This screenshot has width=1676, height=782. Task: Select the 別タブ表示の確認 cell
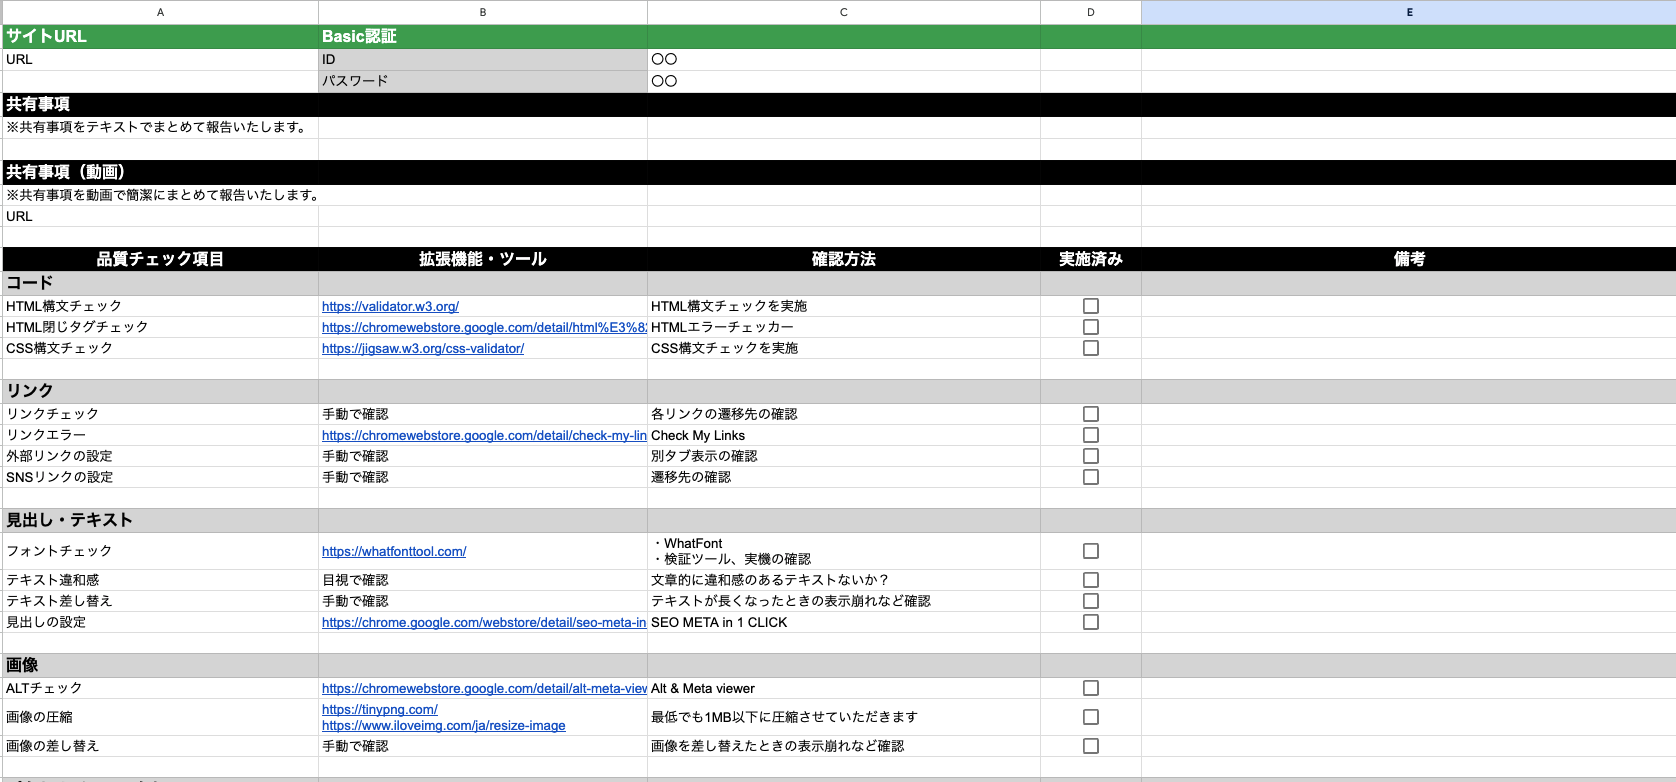click(x=844, y=456)
